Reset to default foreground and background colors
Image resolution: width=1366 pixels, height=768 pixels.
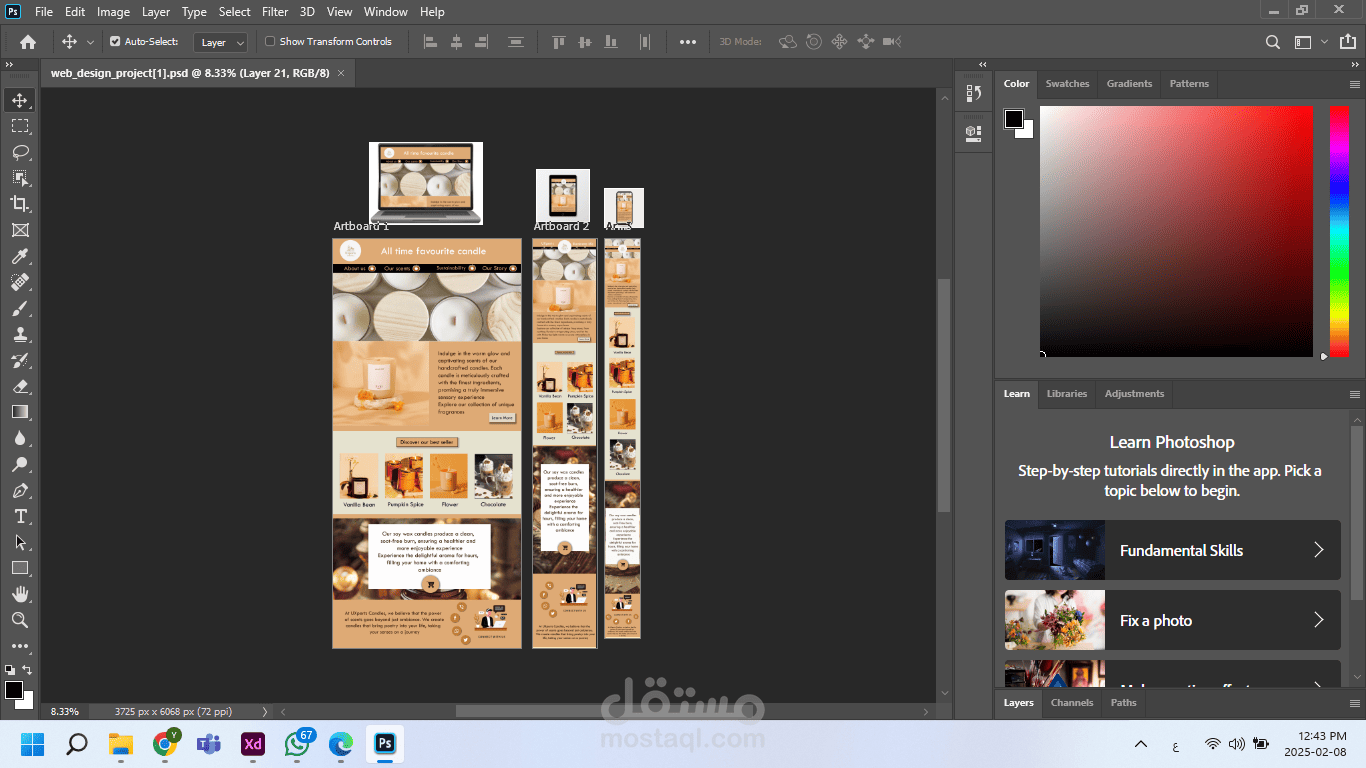pyautogui.click(x=9, y=670)
